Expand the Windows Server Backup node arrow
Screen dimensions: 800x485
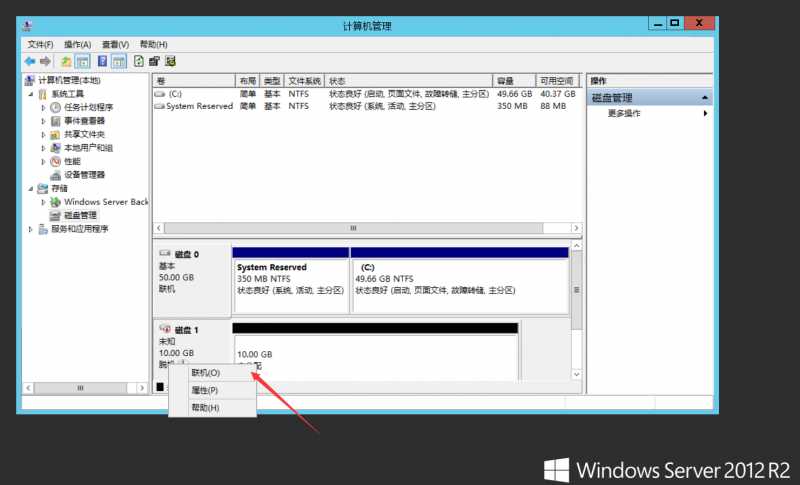(43, 202)
